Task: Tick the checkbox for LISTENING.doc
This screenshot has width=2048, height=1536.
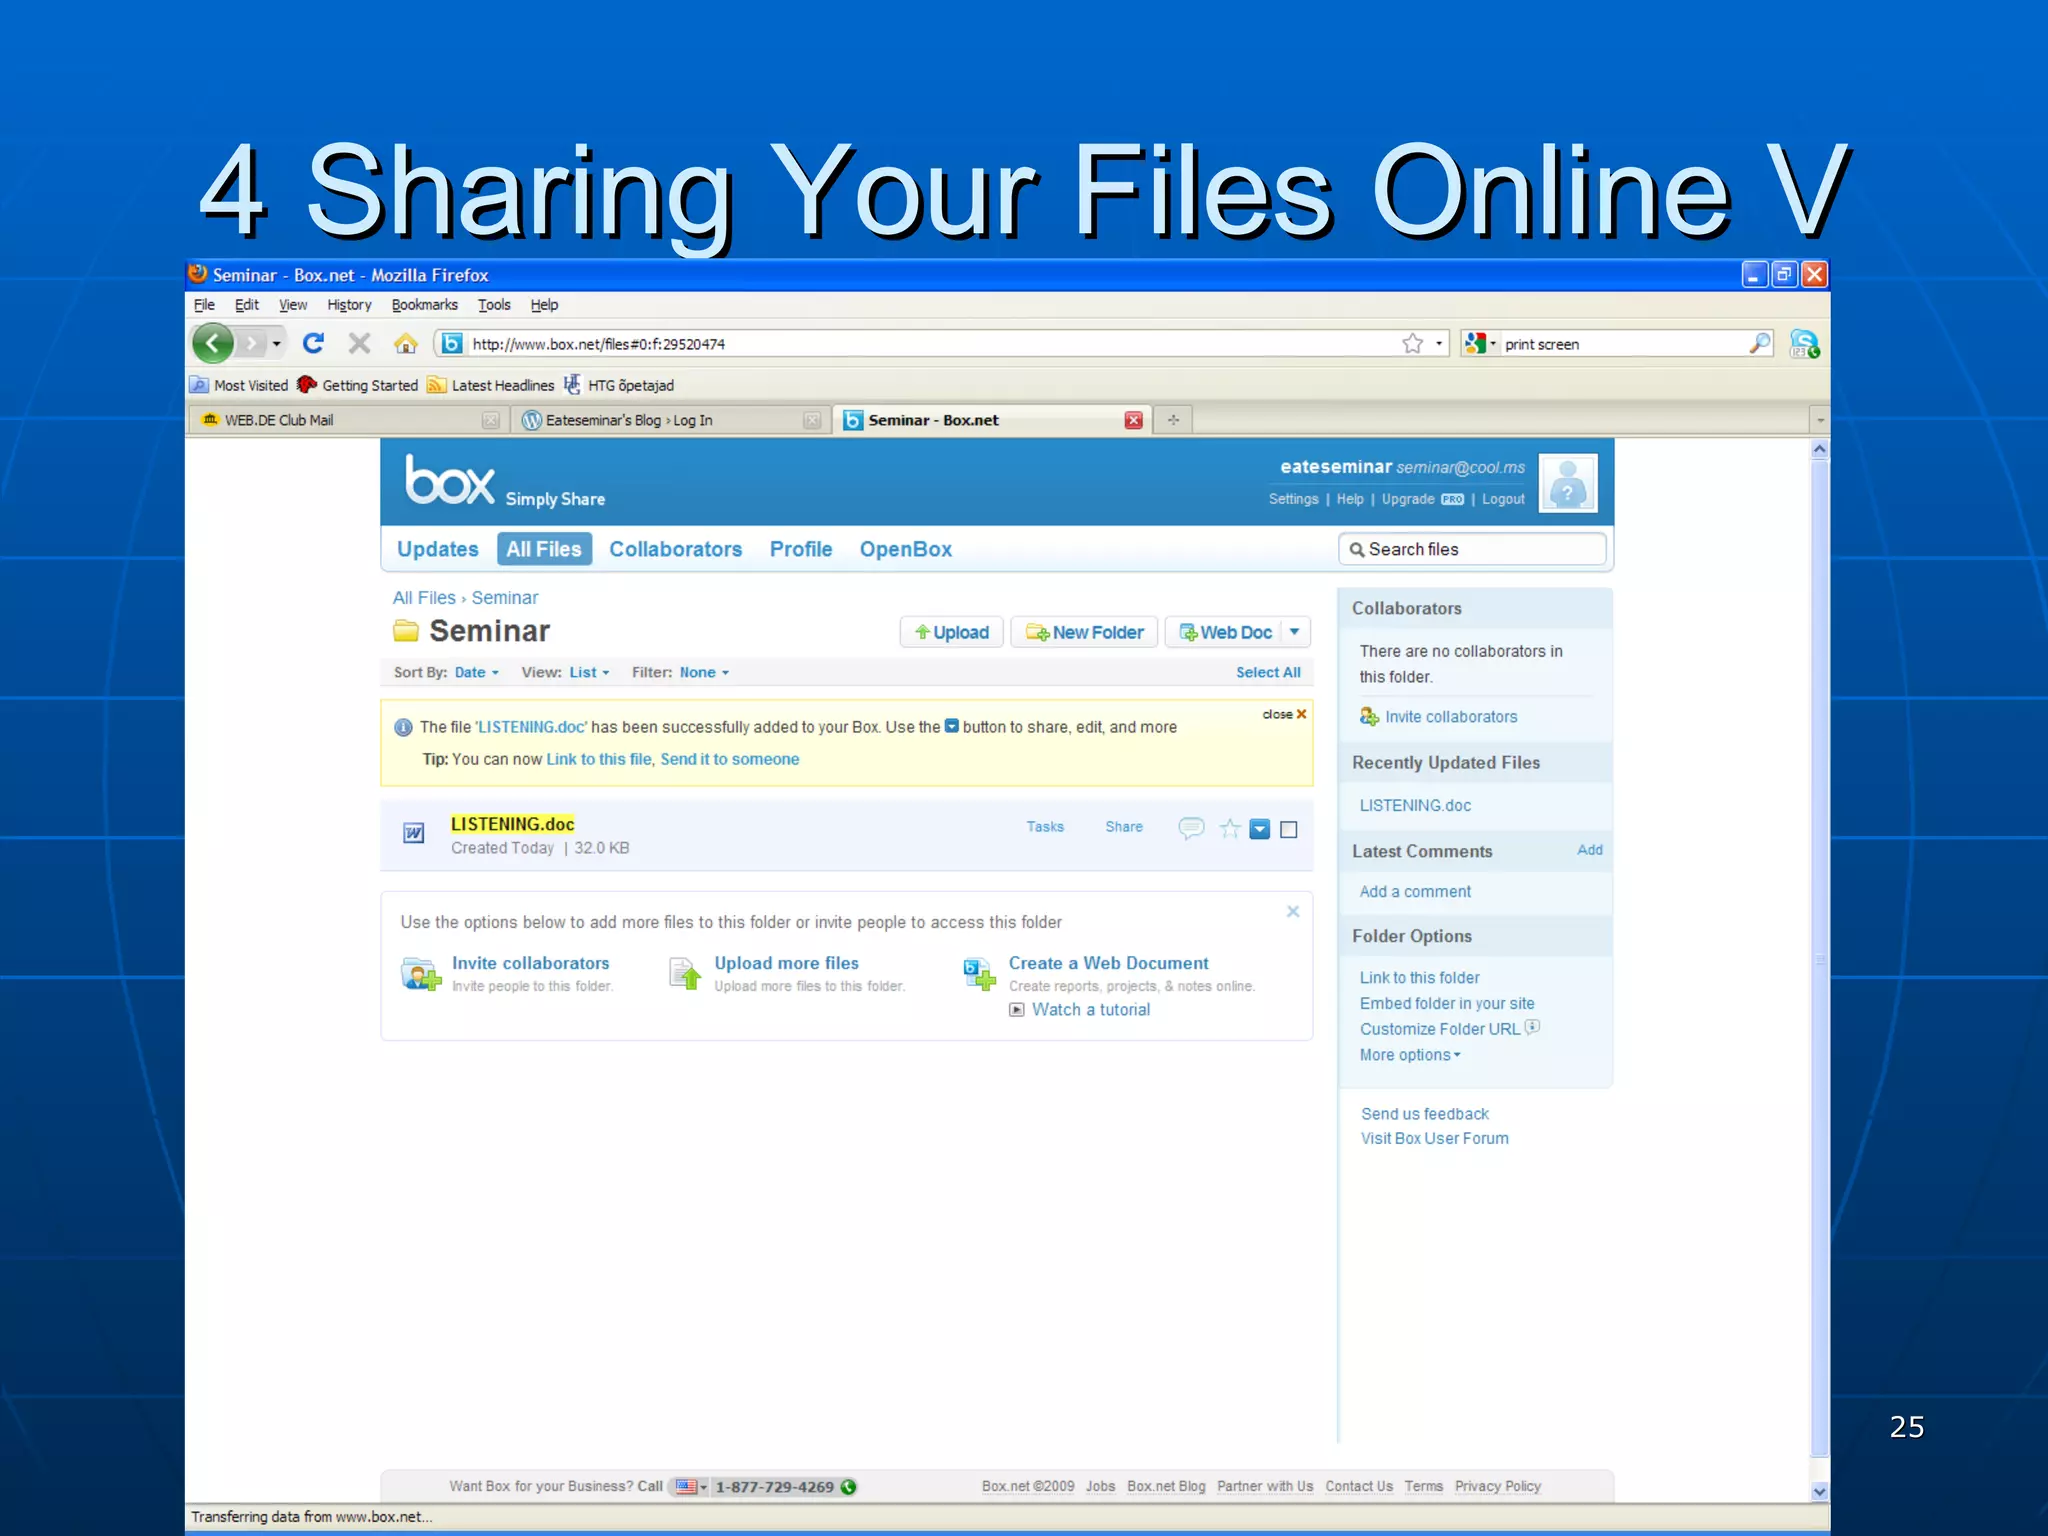Action: [1289, 829]
